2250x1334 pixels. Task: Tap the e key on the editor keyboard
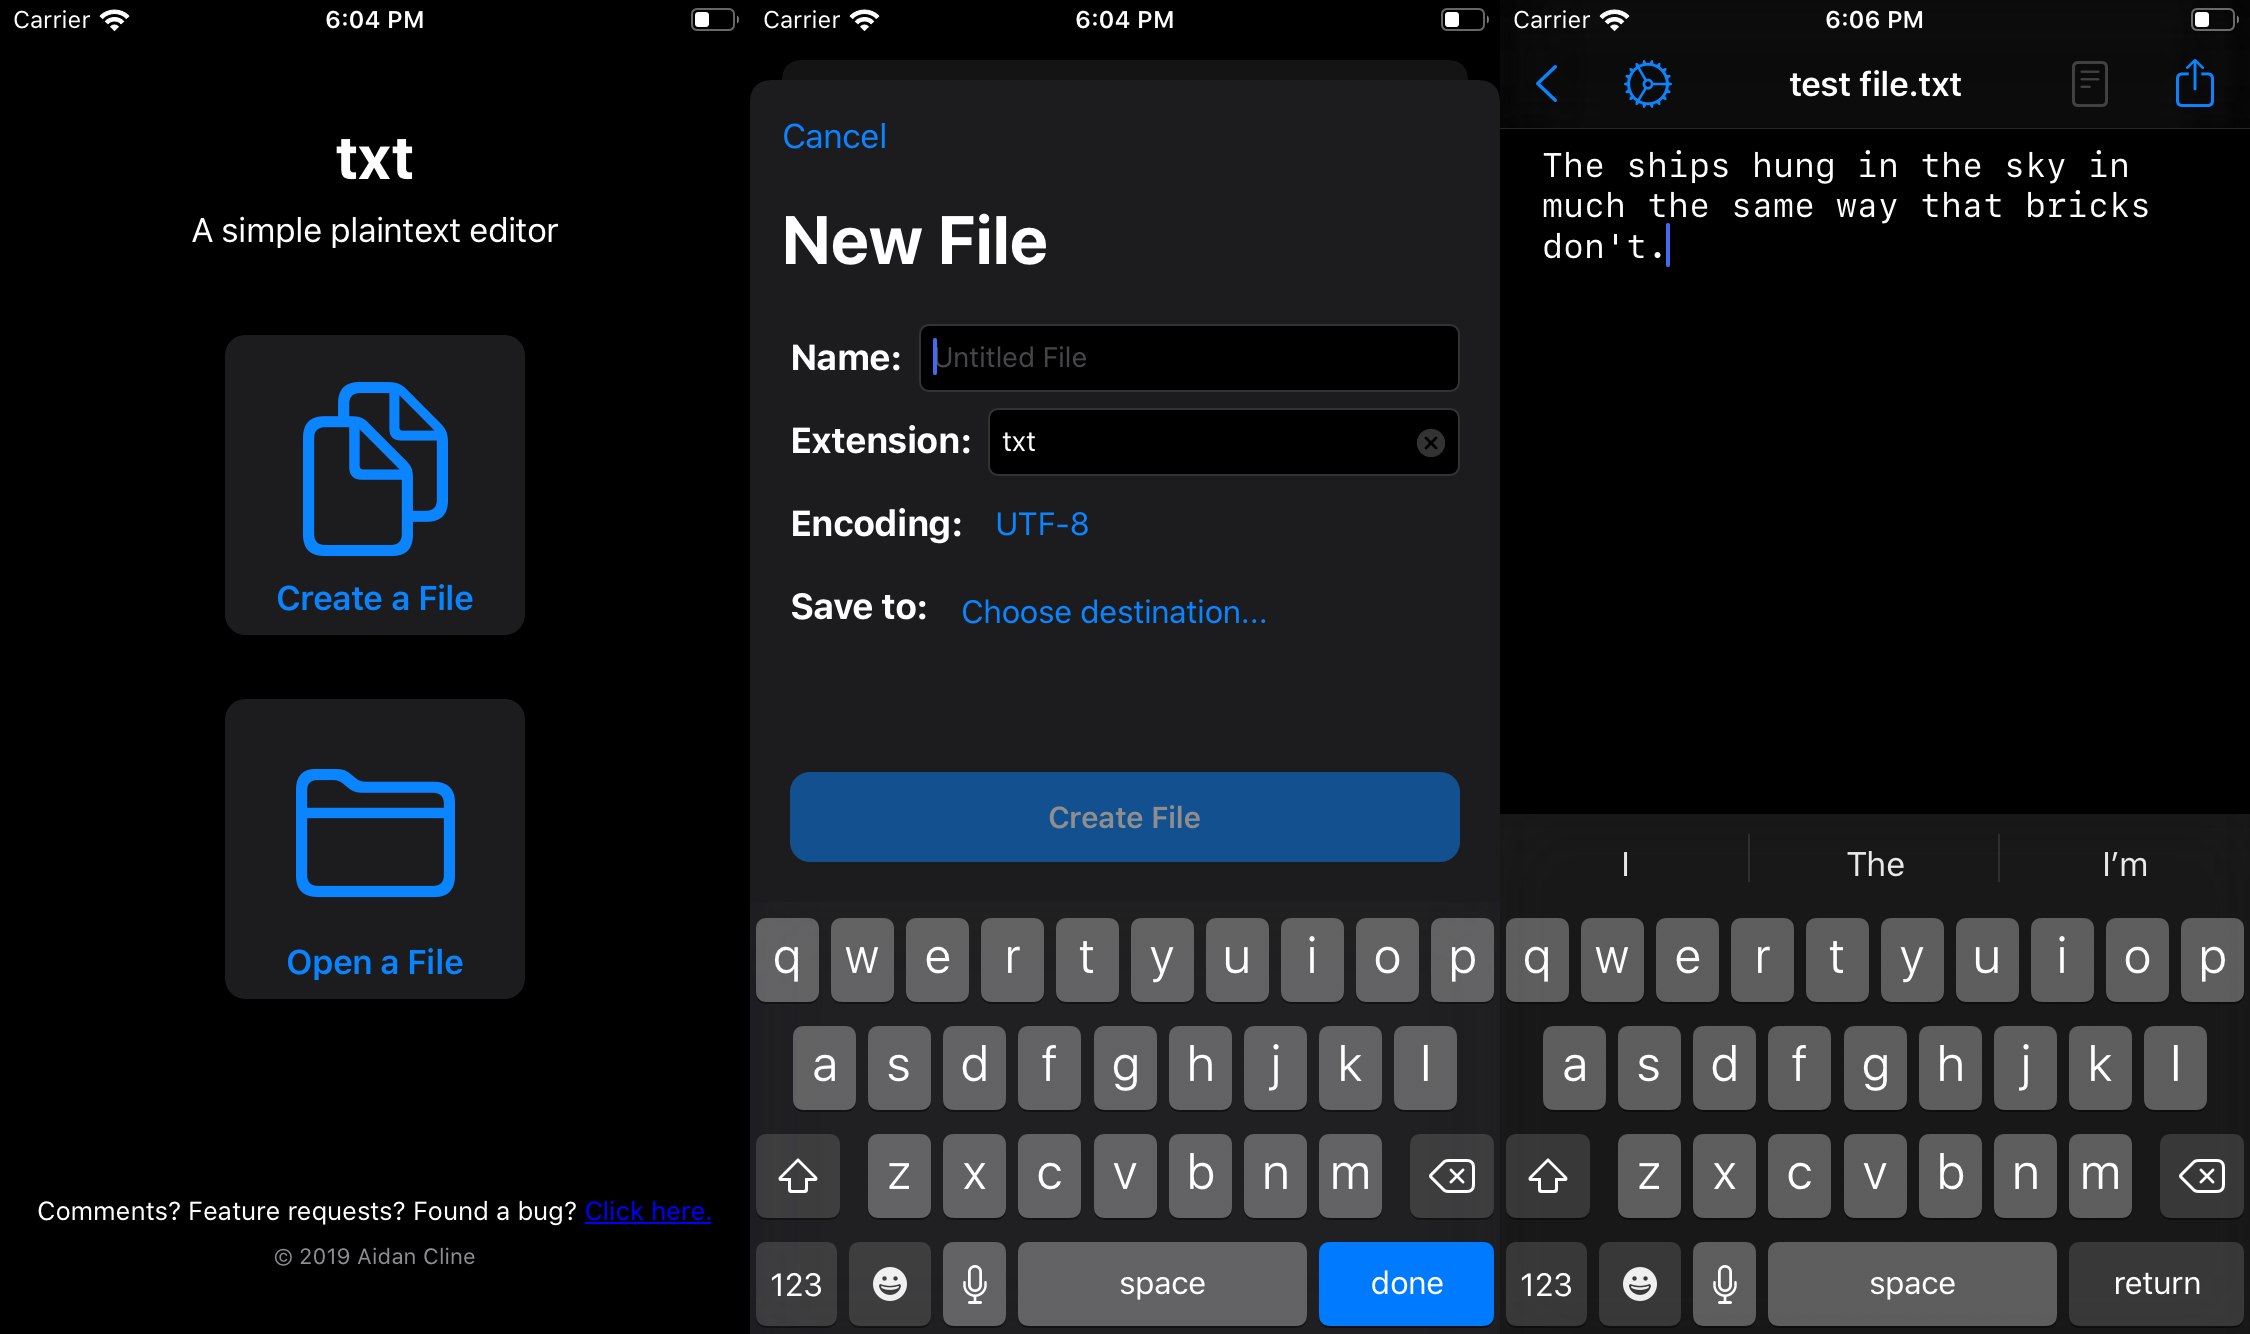click(x=1687, y=960)
